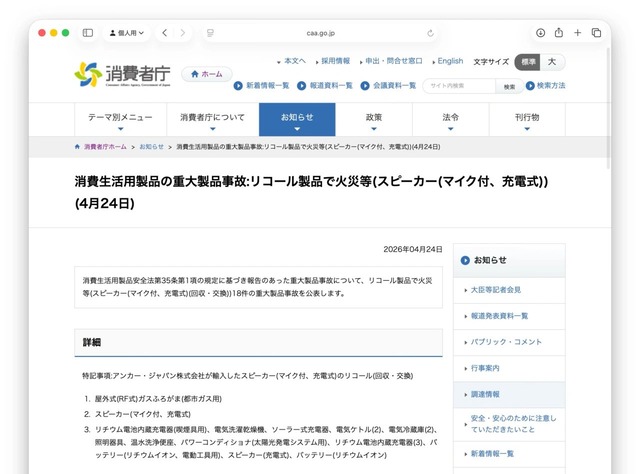Open a new tab with plus icon
Viewport: 640px width, 474px height.
point(578,33)
